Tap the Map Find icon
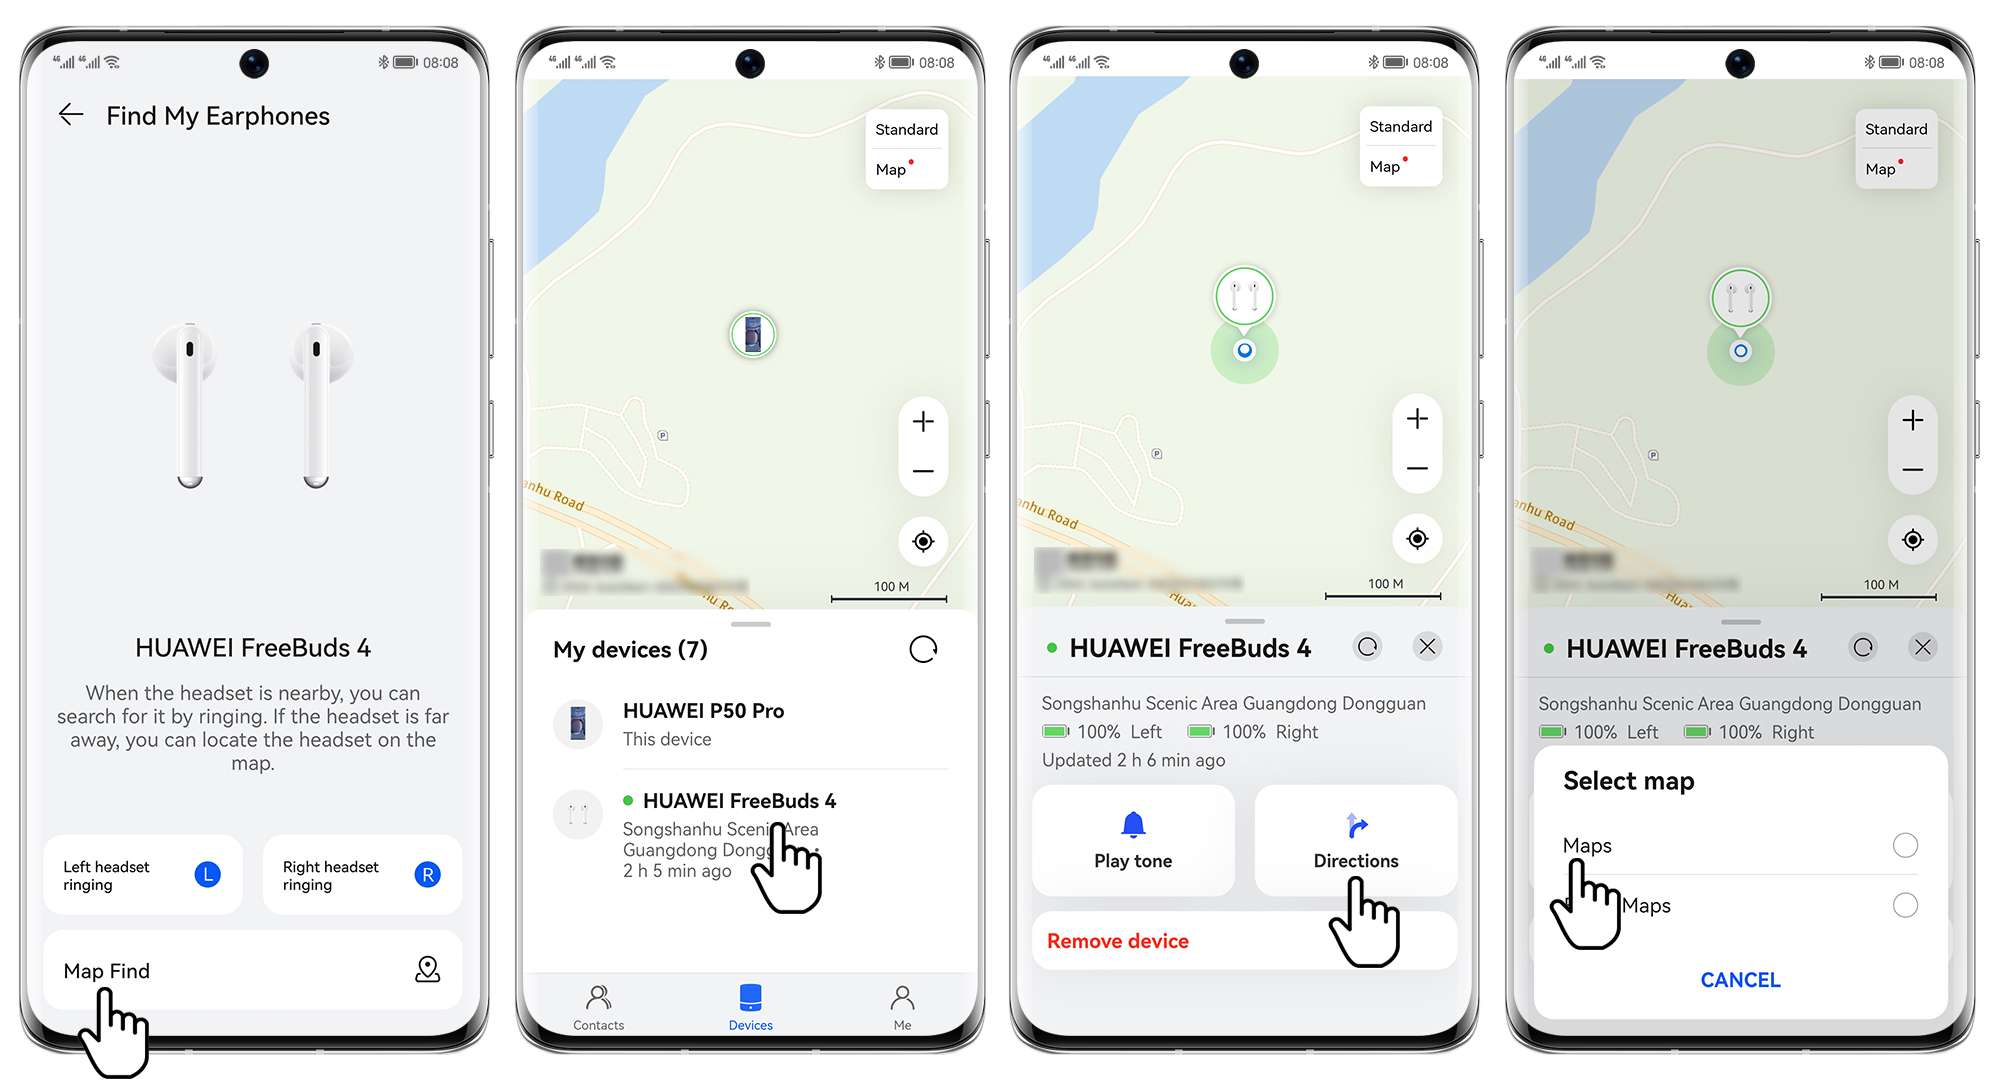1994x1080 pixels. click(433, 970)
